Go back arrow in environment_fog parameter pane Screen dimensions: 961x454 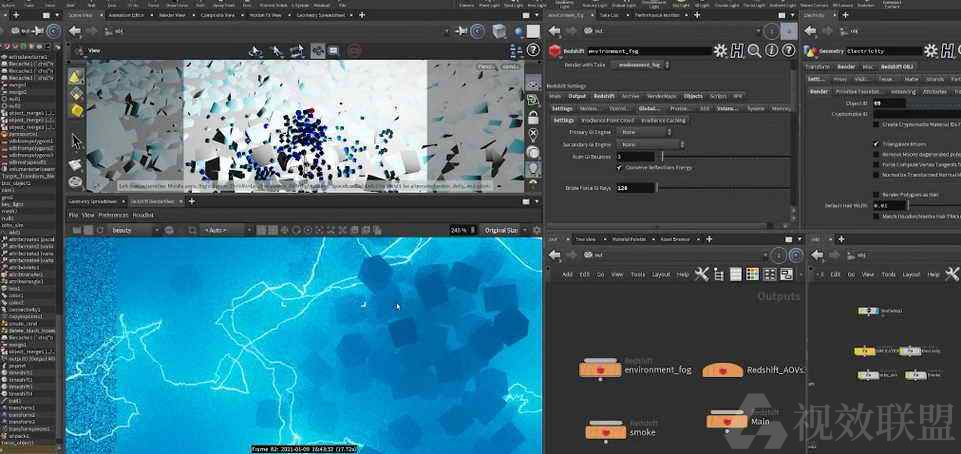tap(555, 31)
